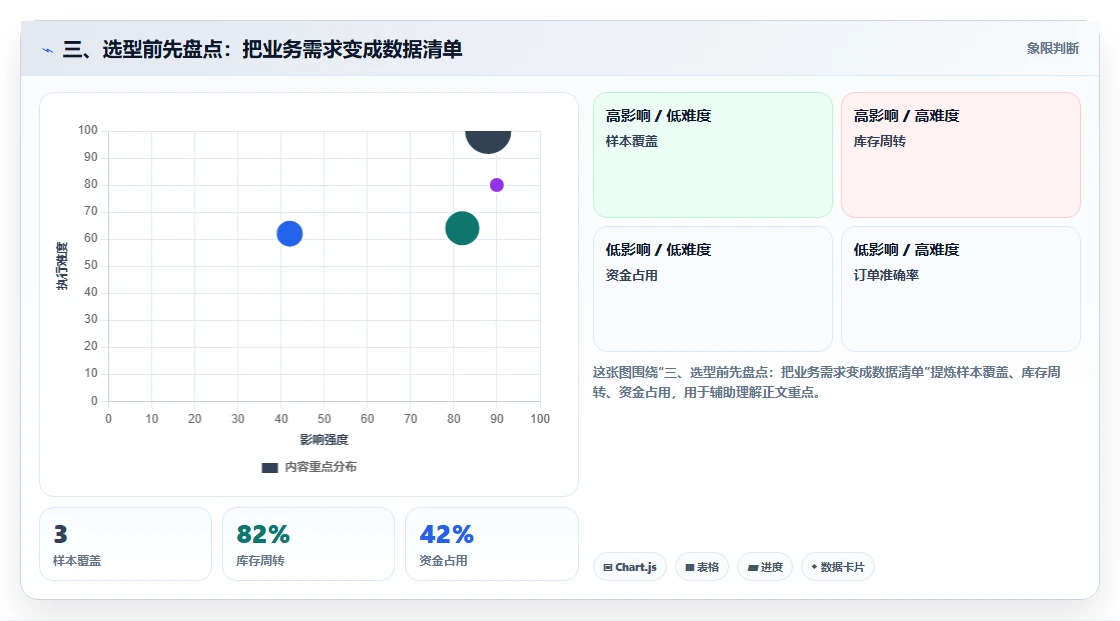Screen dimensions: 1120x621
Task: Open the 高影响 / 低难度 quadrant card
Action: [713, 154]
